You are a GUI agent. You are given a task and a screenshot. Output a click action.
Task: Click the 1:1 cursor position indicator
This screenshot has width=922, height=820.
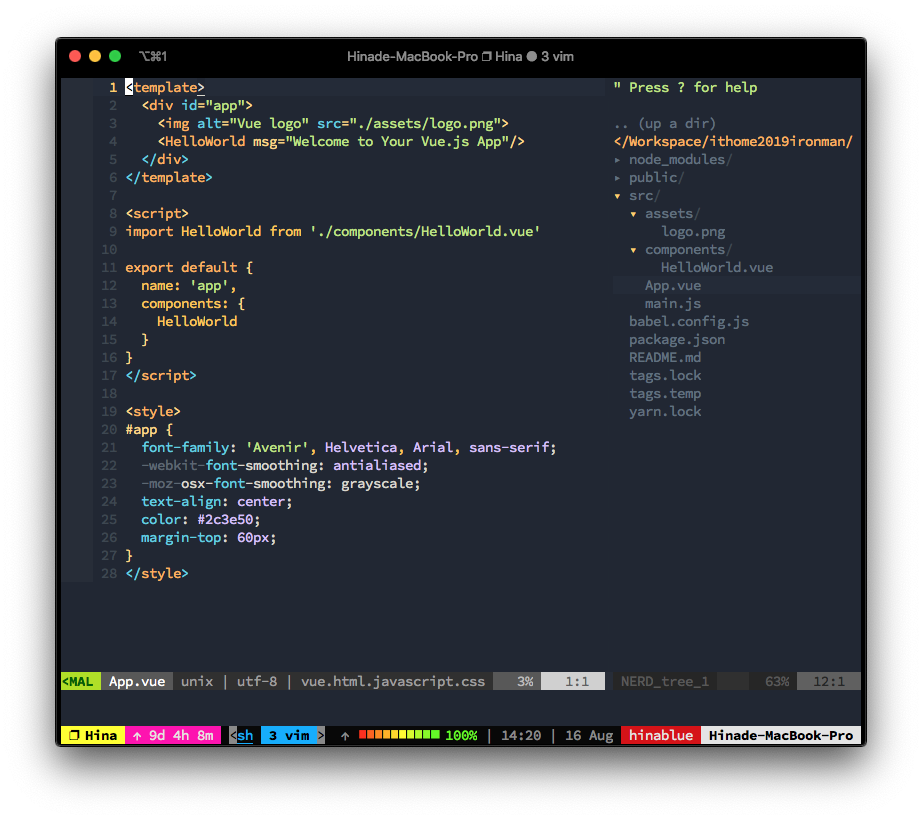pos(577,681)
